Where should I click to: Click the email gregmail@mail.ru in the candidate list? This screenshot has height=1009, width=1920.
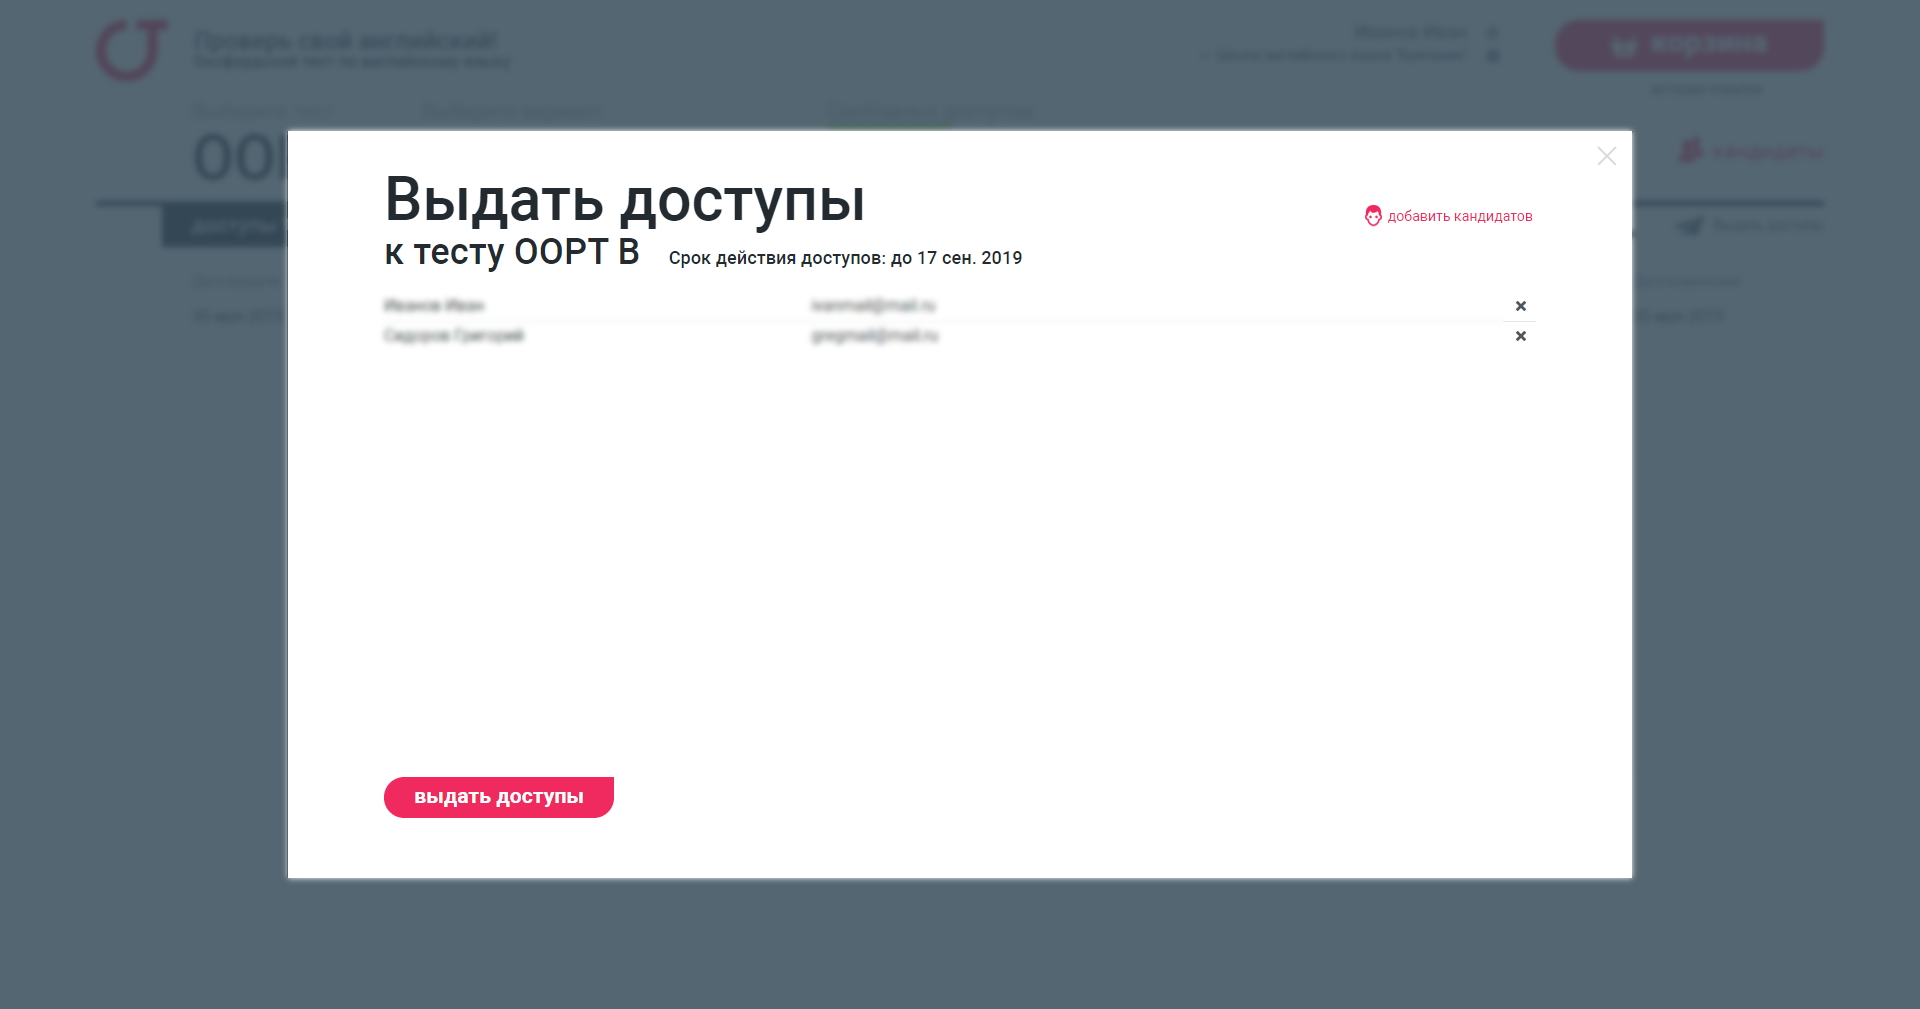(875, 335)
